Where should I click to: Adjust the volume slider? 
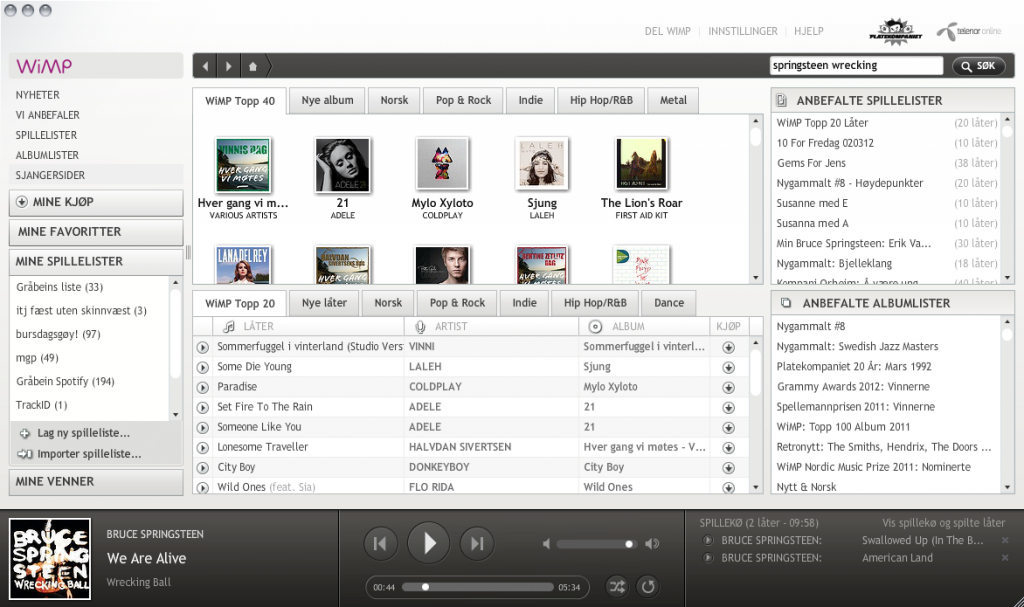click(596, 544)
